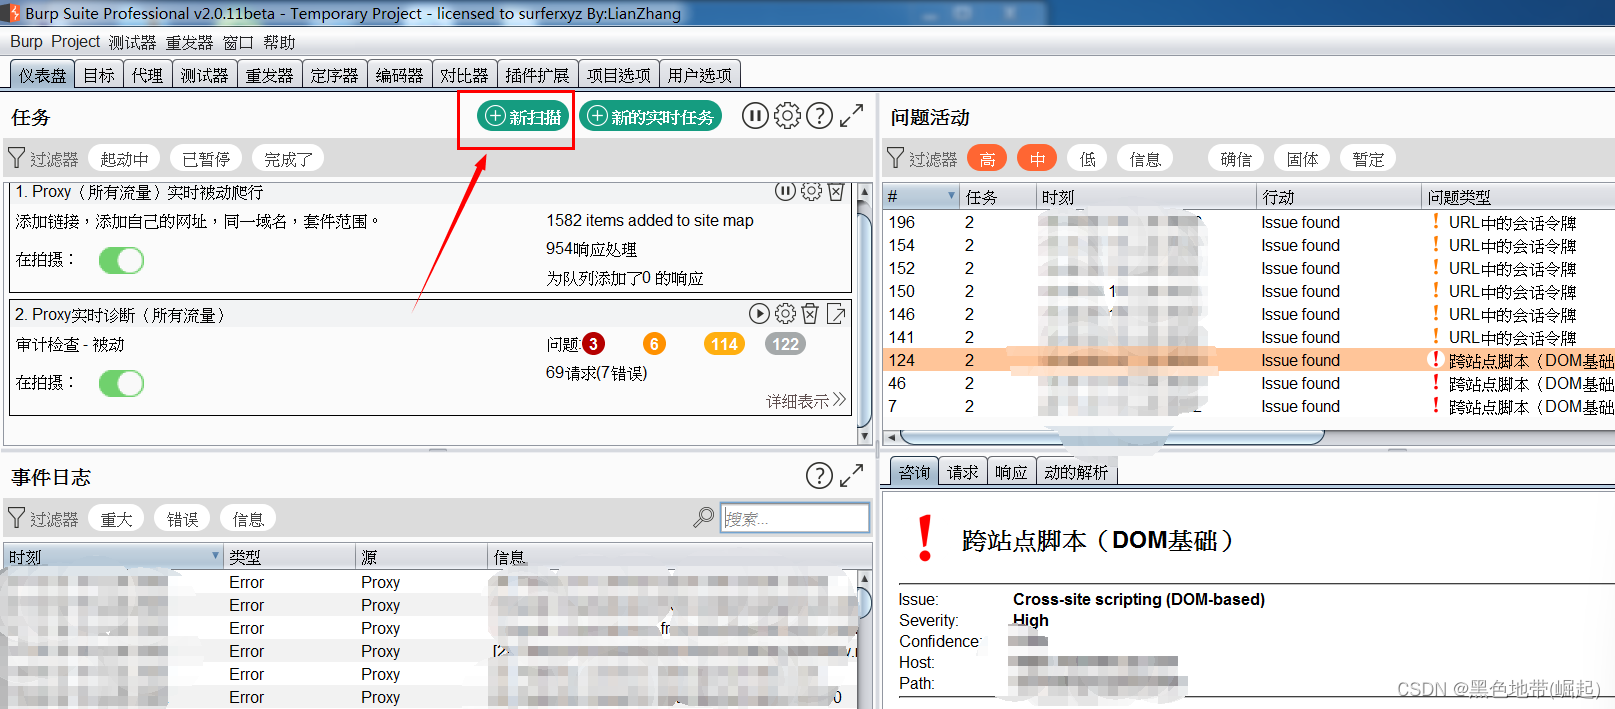Click the Issue activity filter funnel icon
The width and height of the screenshot is (1615, 709).
[896, 158]
